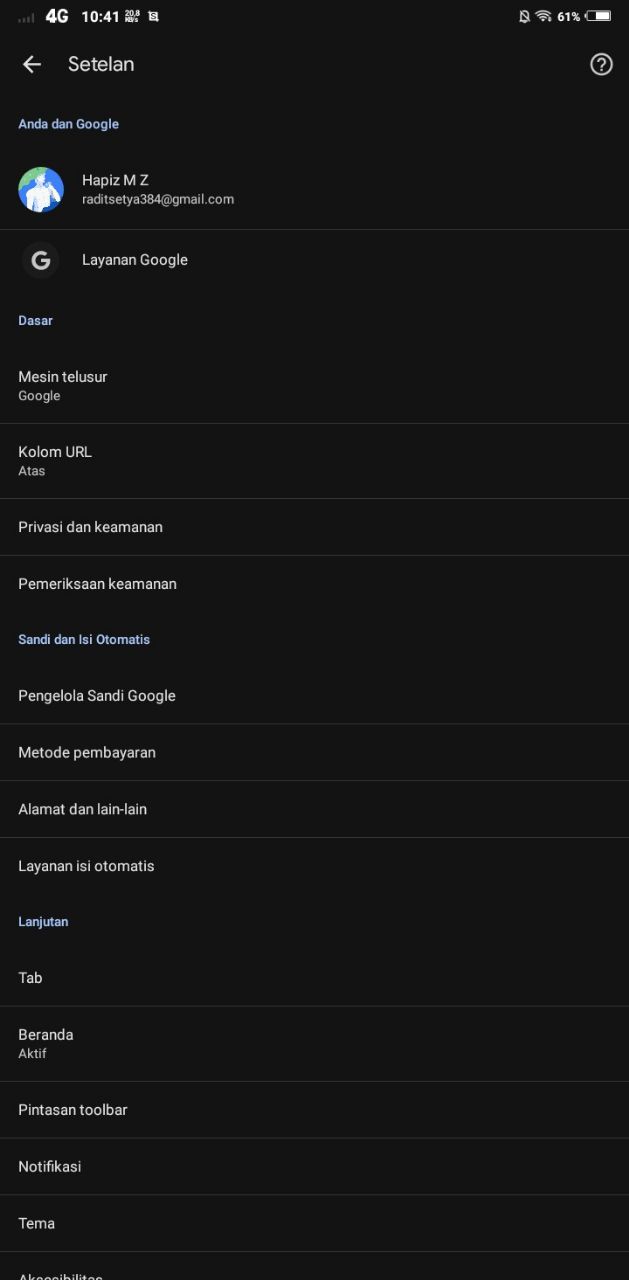Open the Tab settings entry
Screen dimensions: 629x1280
coord(314,978)
